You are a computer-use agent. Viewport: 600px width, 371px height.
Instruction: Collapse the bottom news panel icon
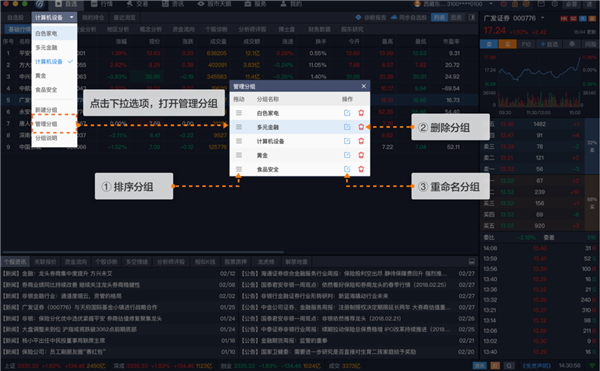point(471,262)
